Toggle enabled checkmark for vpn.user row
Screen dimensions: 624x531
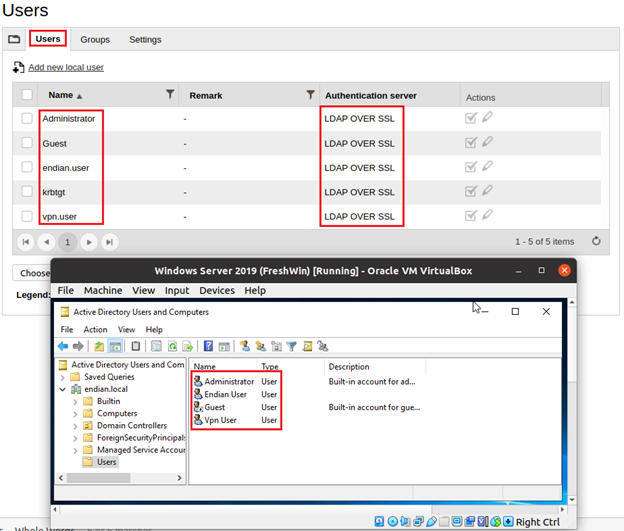(471, 216)
